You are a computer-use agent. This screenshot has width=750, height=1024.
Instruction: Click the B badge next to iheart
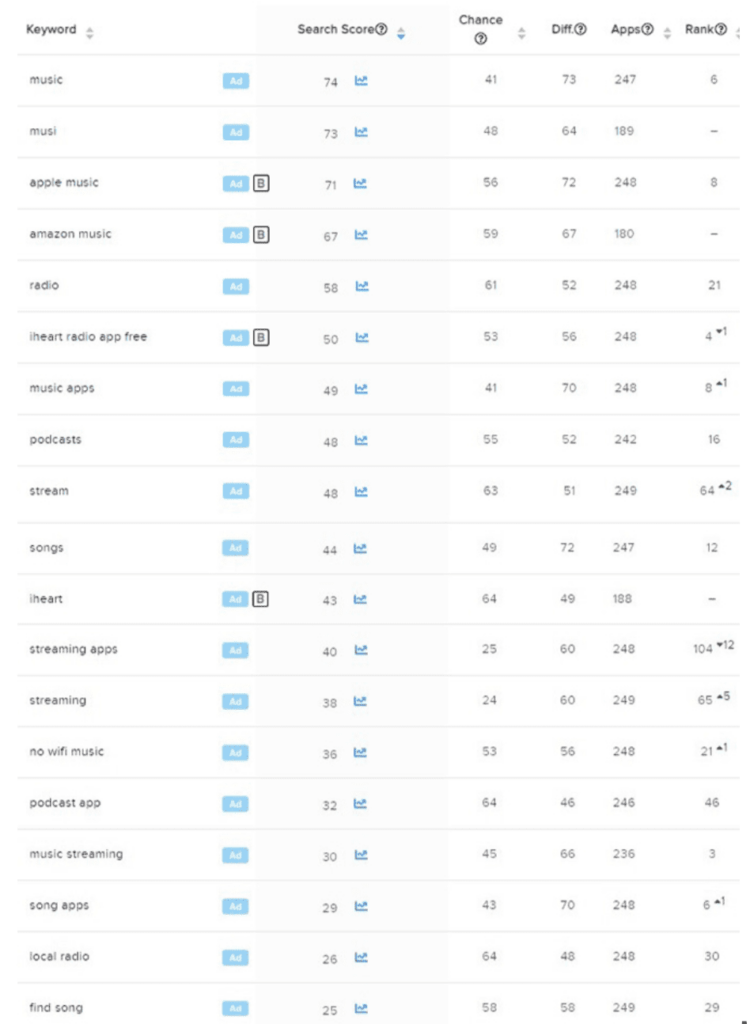[260, 599]
